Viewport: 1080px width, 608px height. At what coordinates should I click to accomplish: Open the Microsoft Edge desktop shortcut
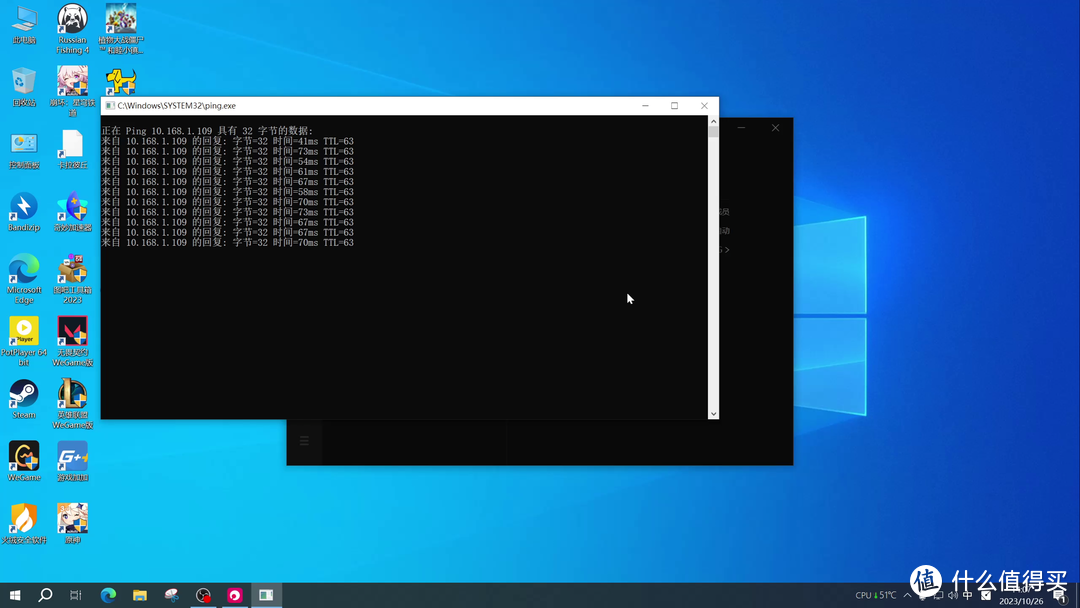pyautogui.click(x=24, y=270)
